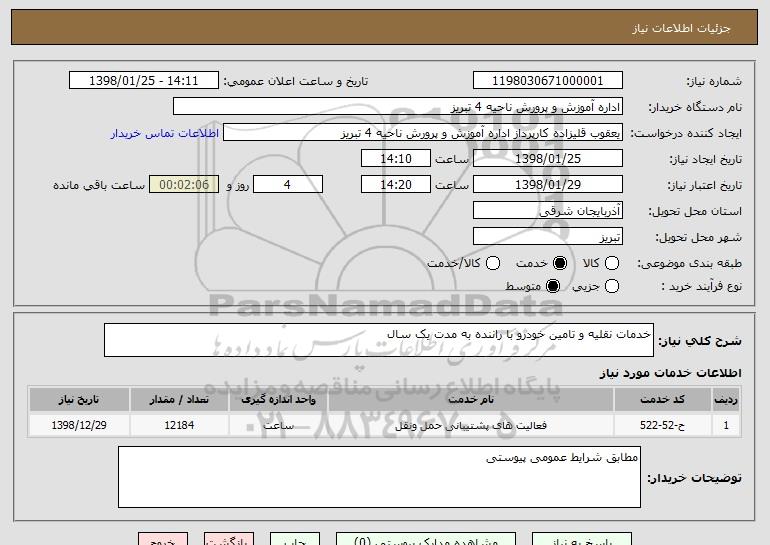This screenshot has width=770, height=545.
Task: Click the city field تبریز
Action: point(548,237)
